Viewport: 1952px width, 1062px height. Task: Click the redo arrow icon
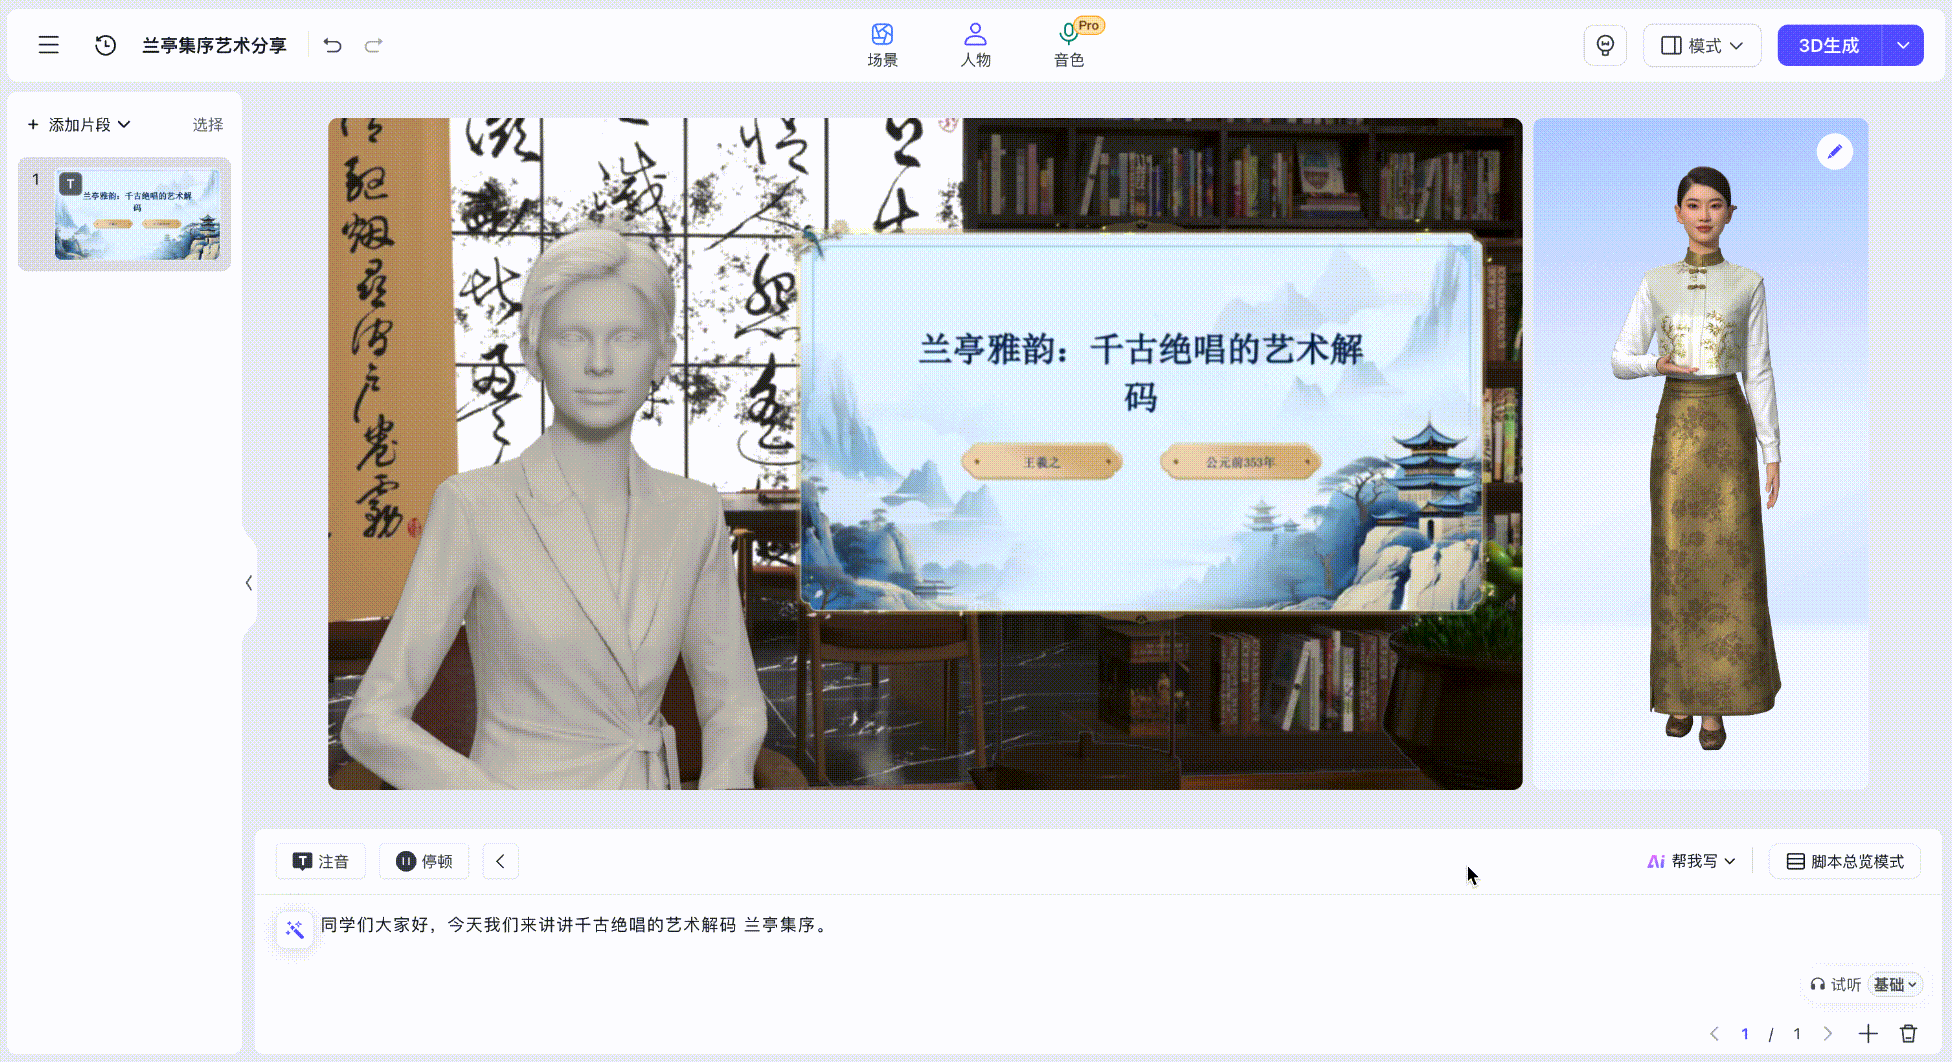[x=372, y=45]
